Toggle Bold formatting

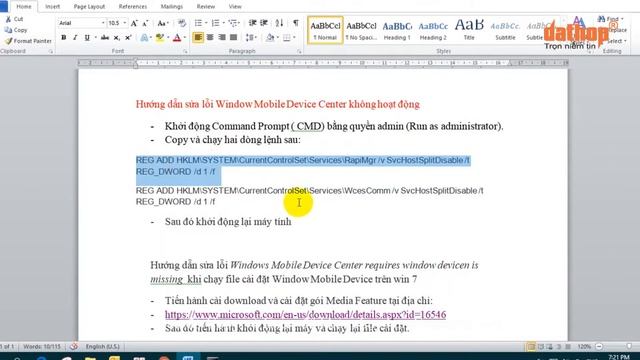point(64,38)
